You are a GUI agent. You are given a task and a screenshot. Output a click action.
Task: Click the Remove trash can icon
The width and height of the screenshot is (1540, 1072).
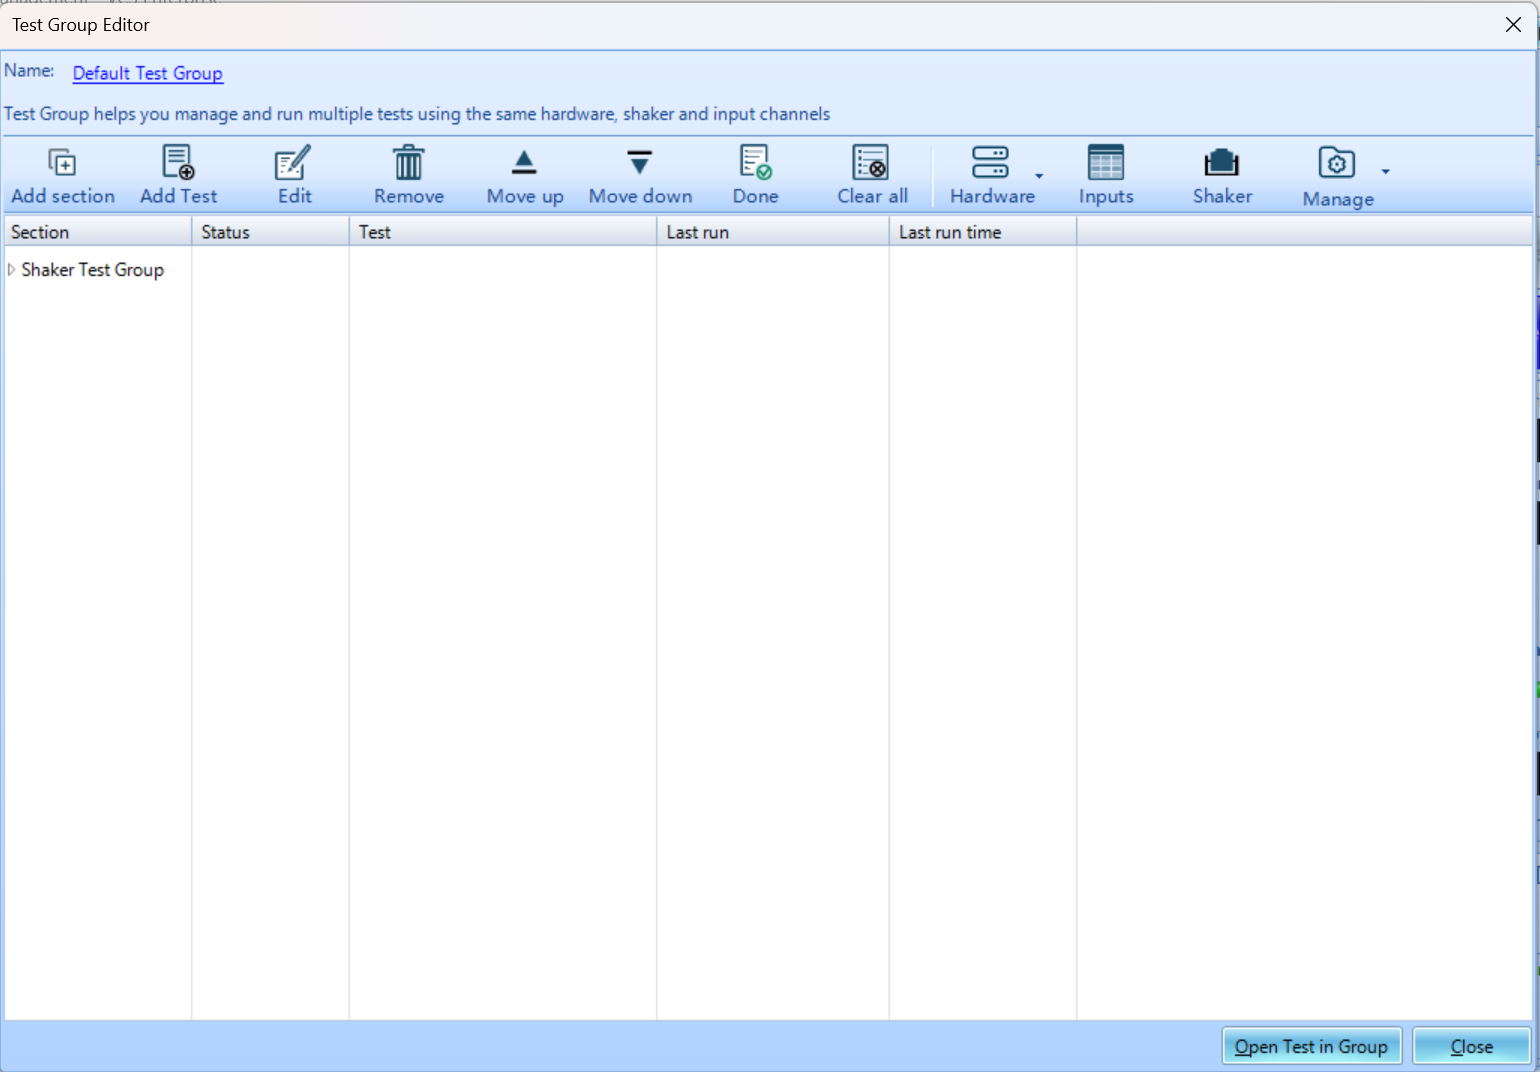point(408,163)
